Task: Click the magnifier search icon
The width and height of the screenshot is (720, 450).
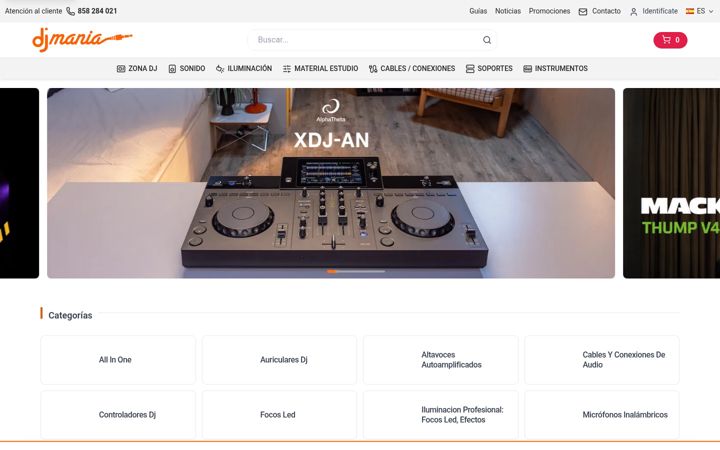Action: coord(487,40)
